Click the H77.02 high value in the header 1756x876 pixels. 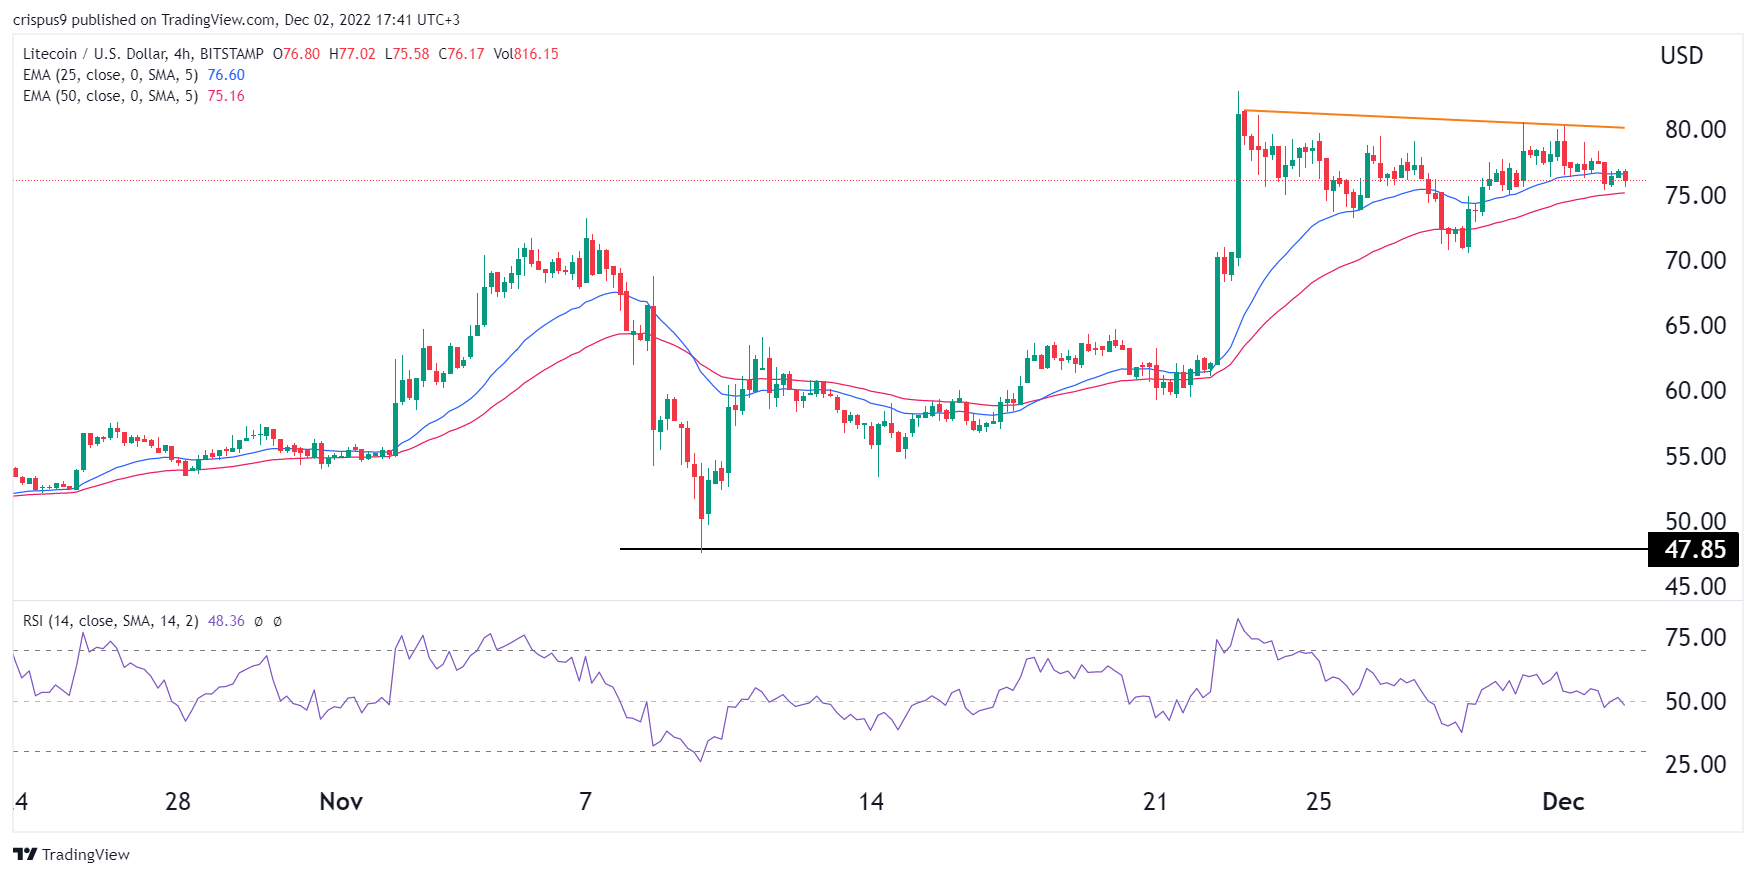[x=352, y=54]
